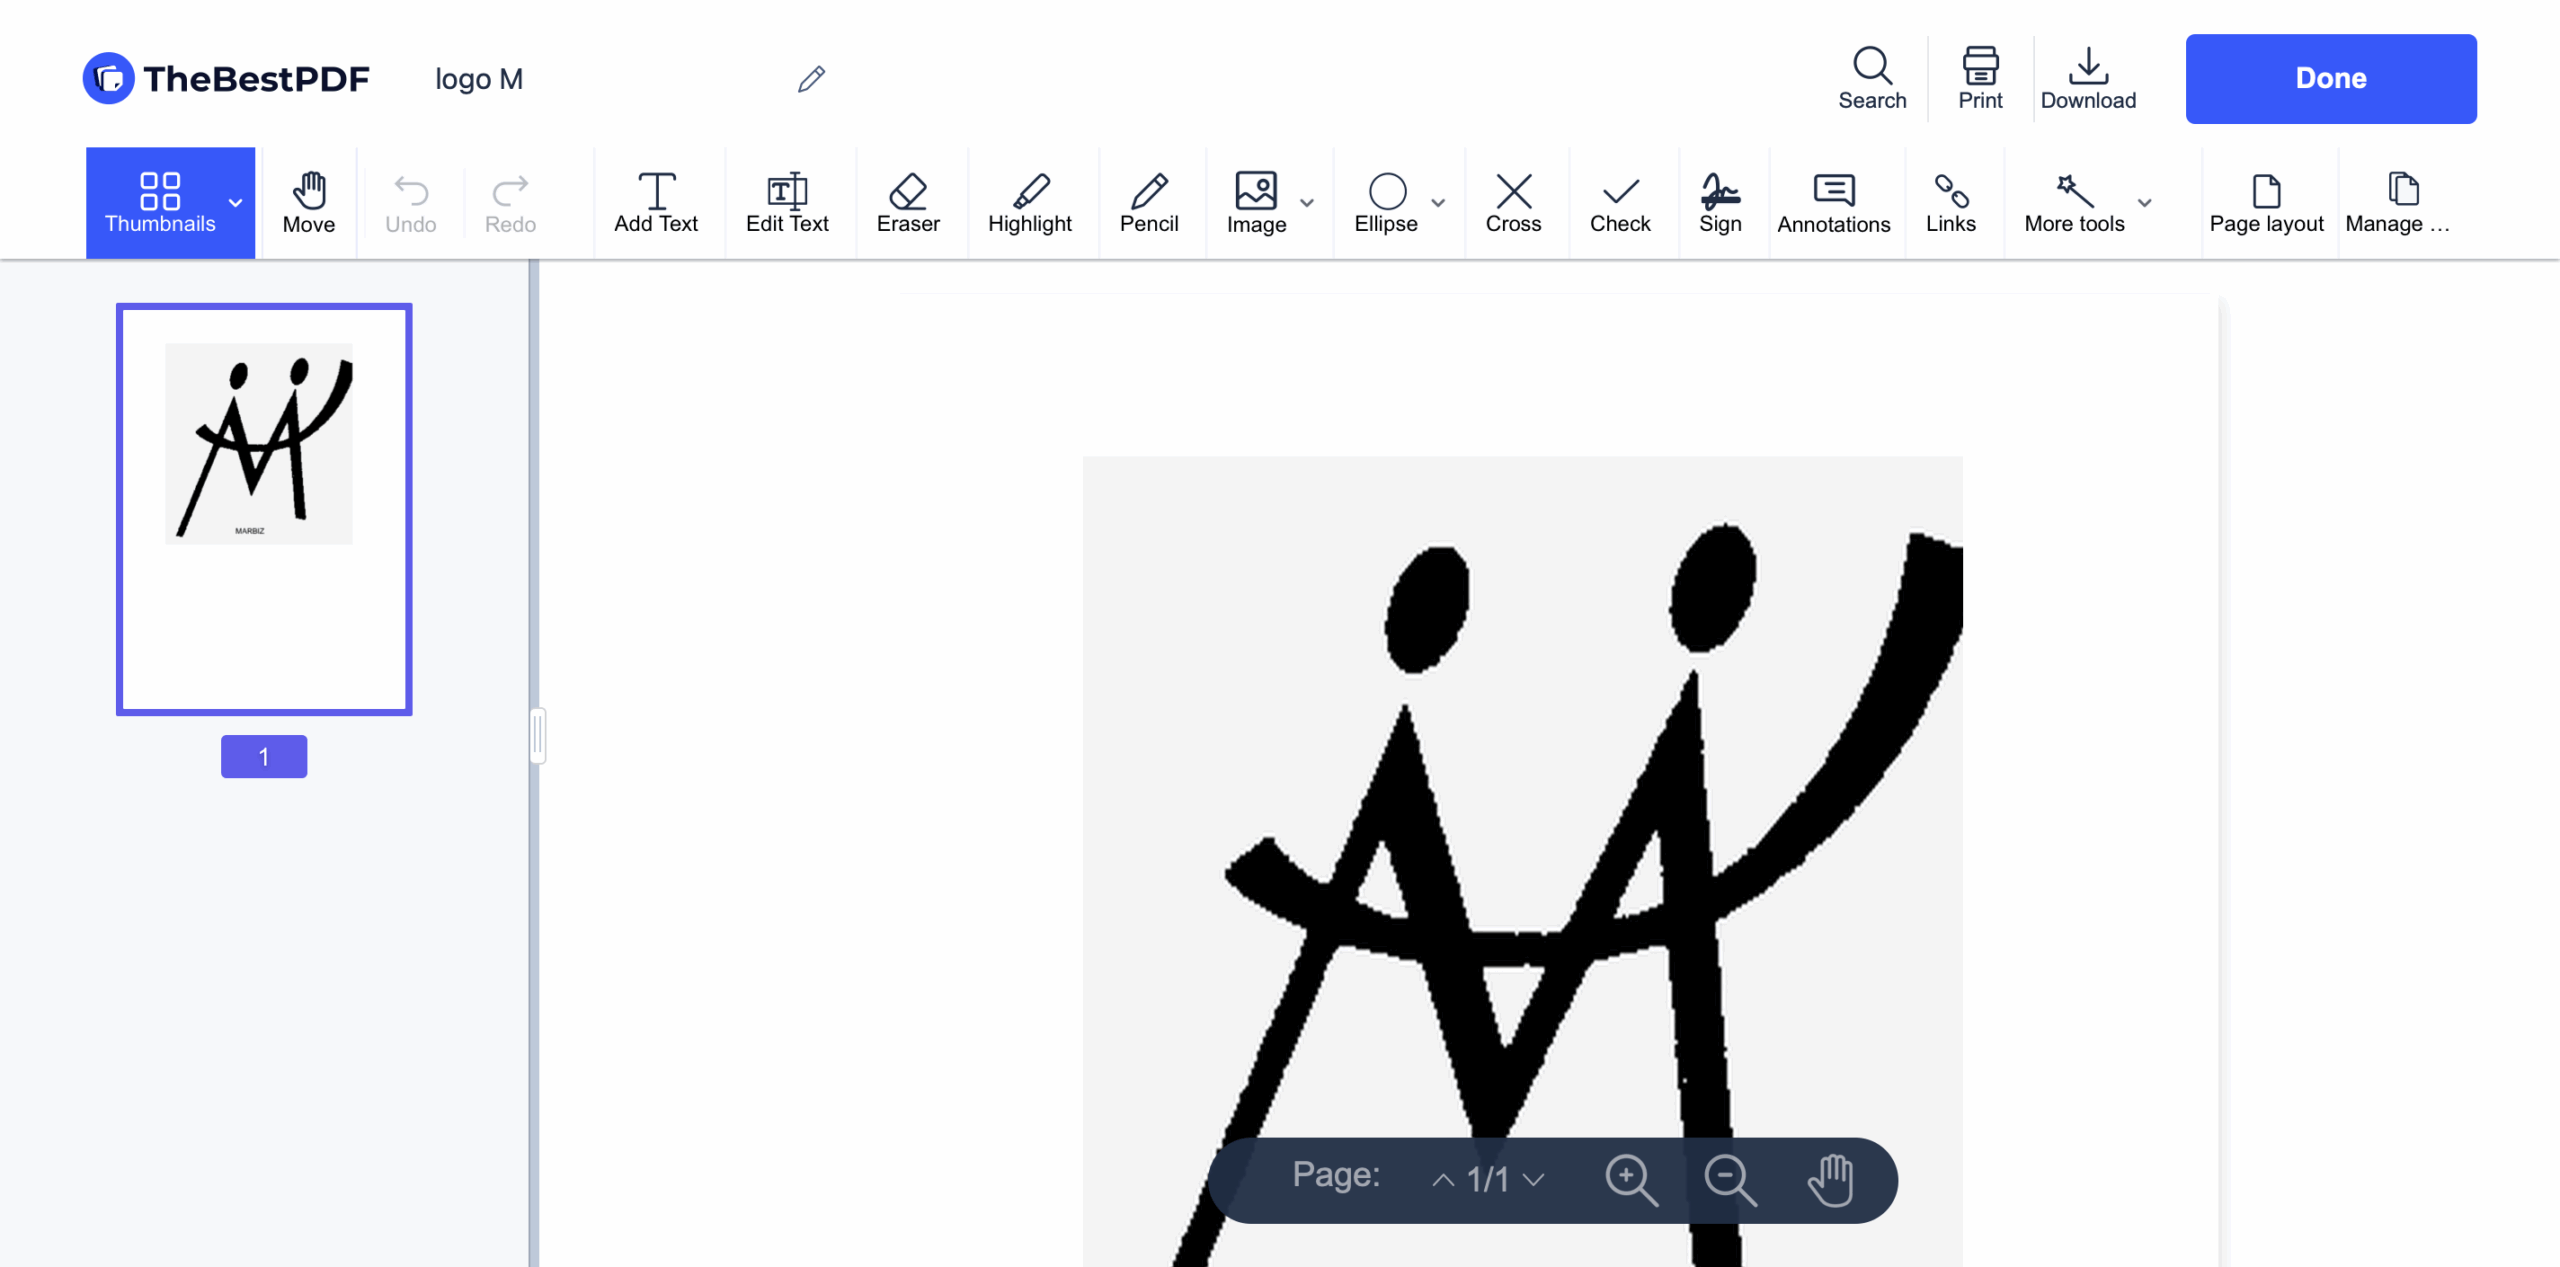Choose the Pencil drawing tool

1148,203
